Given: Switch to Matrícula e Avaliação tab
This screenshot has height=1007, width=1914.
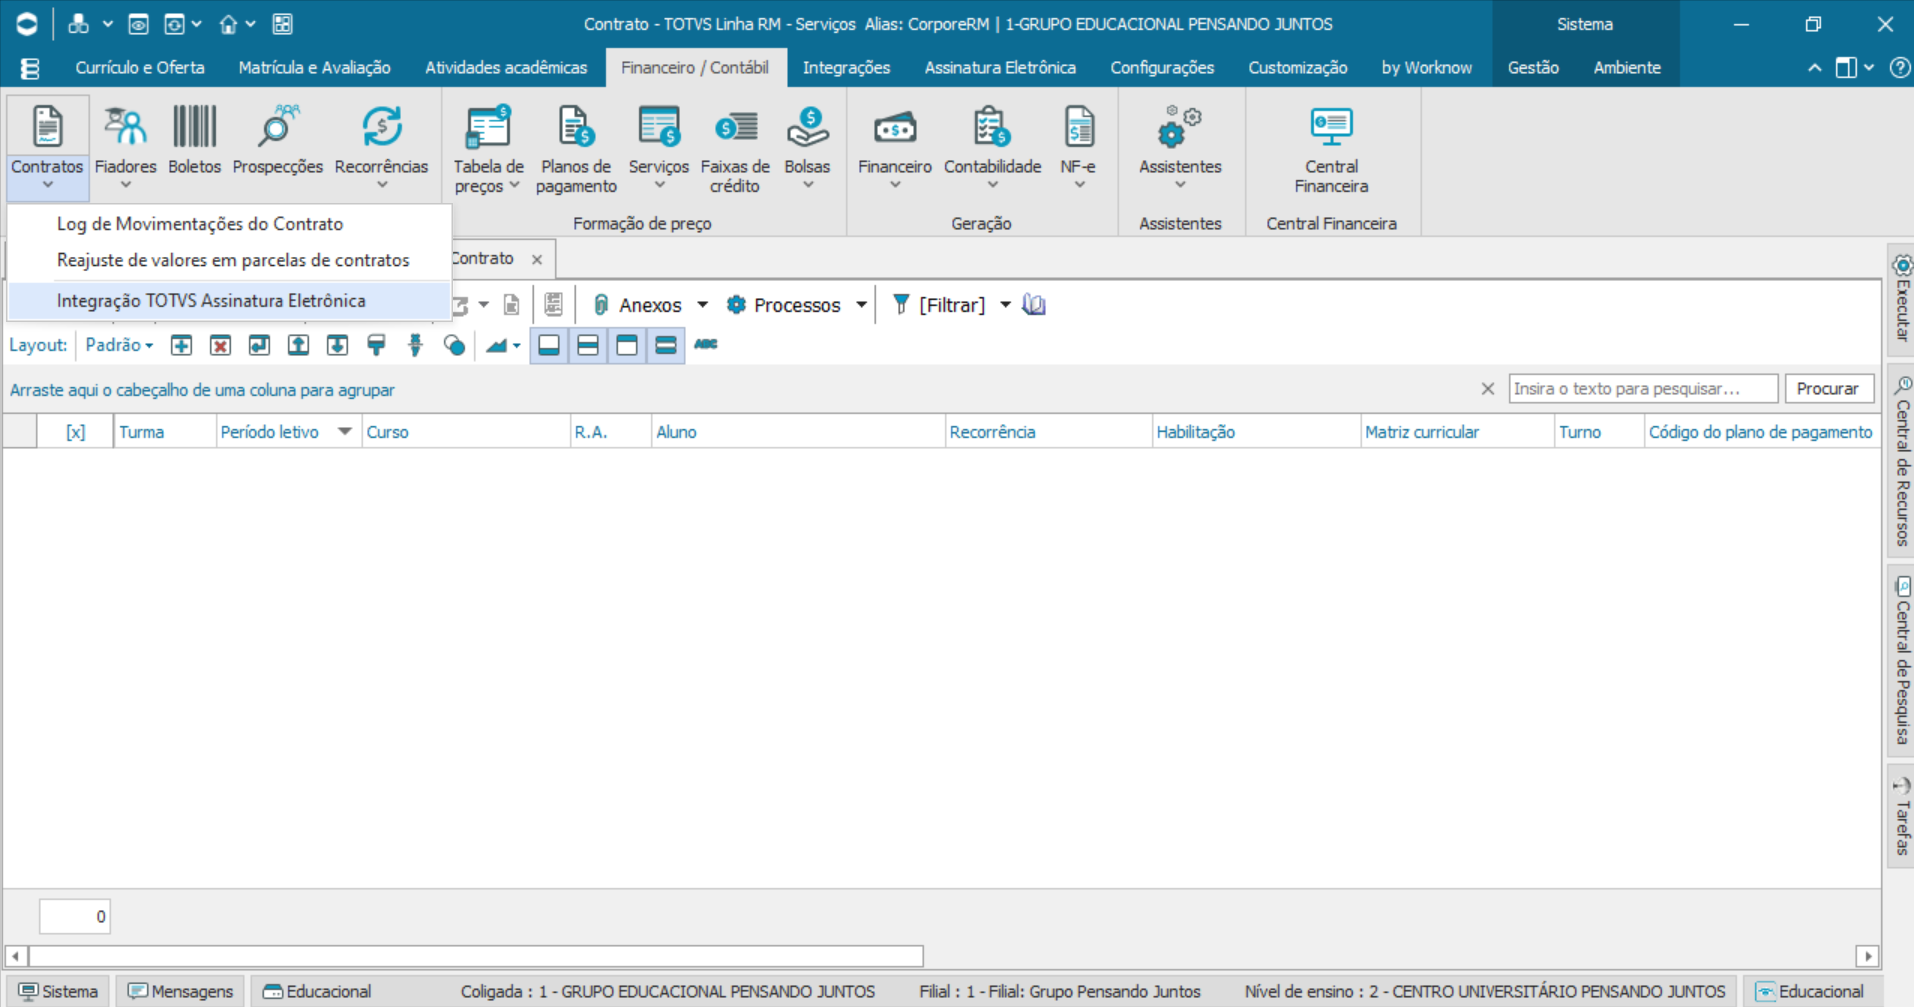Looking at the screenshot, I should point(314,67).
